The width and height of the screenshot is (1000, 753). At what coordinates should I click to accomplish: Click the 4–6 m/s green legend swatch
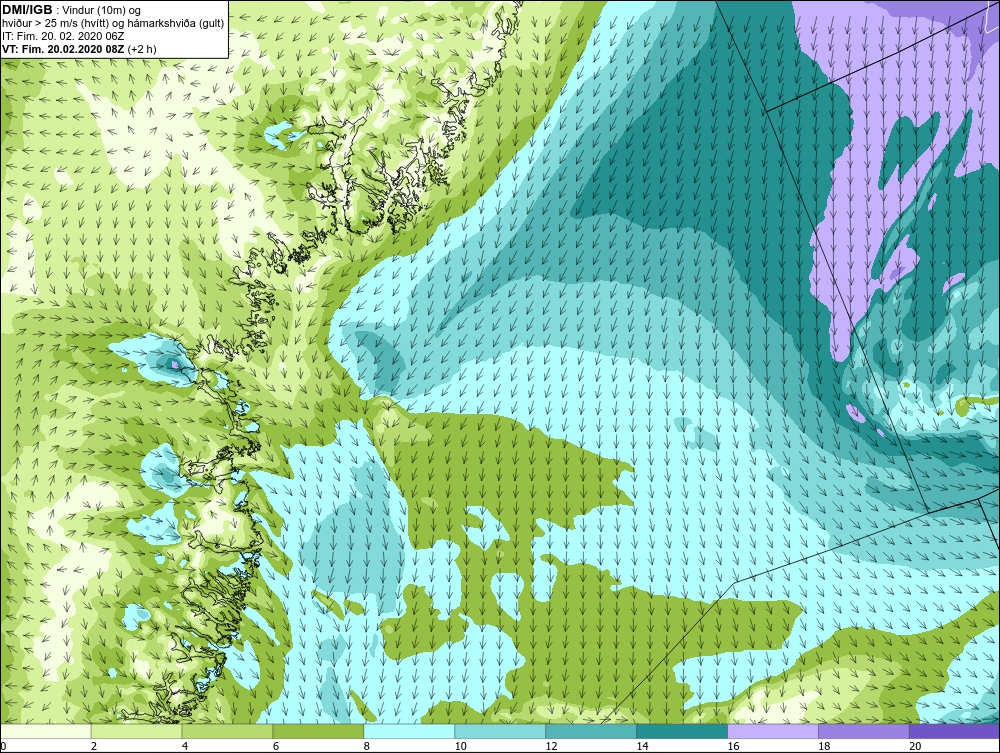227,731
